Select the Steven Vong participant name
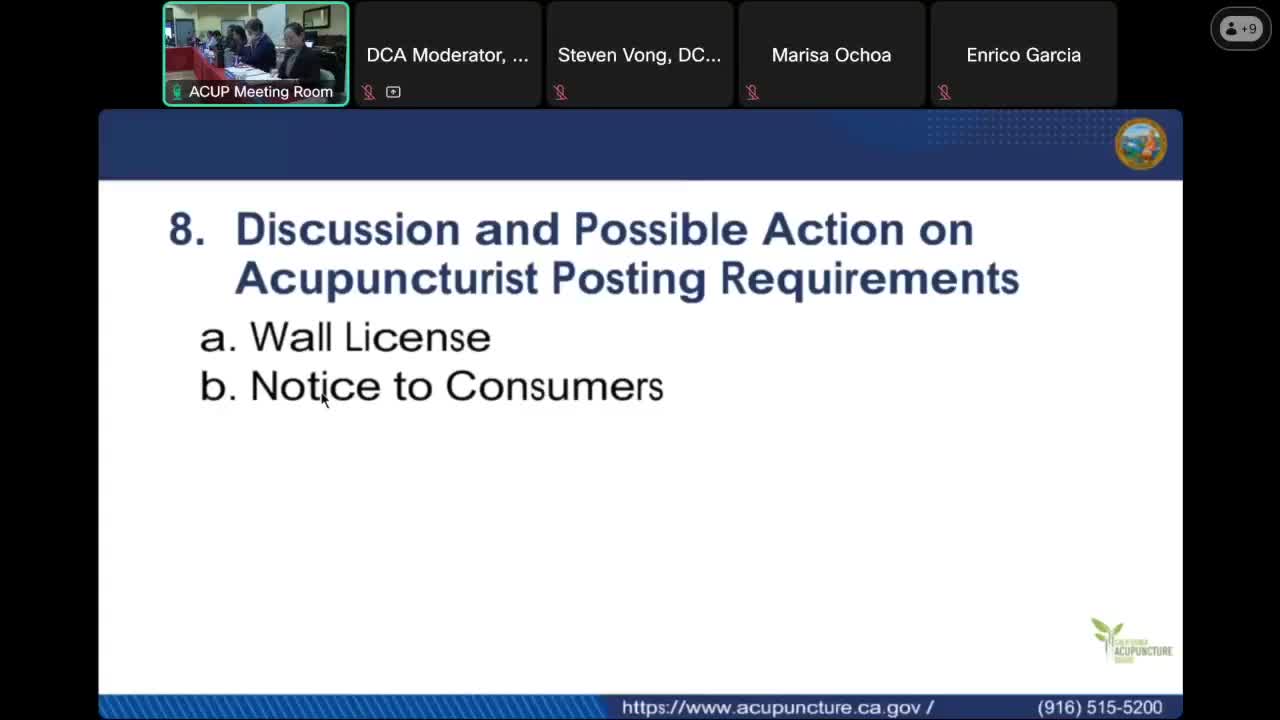This screenshot has width=1280, height=720. [639, 55]
